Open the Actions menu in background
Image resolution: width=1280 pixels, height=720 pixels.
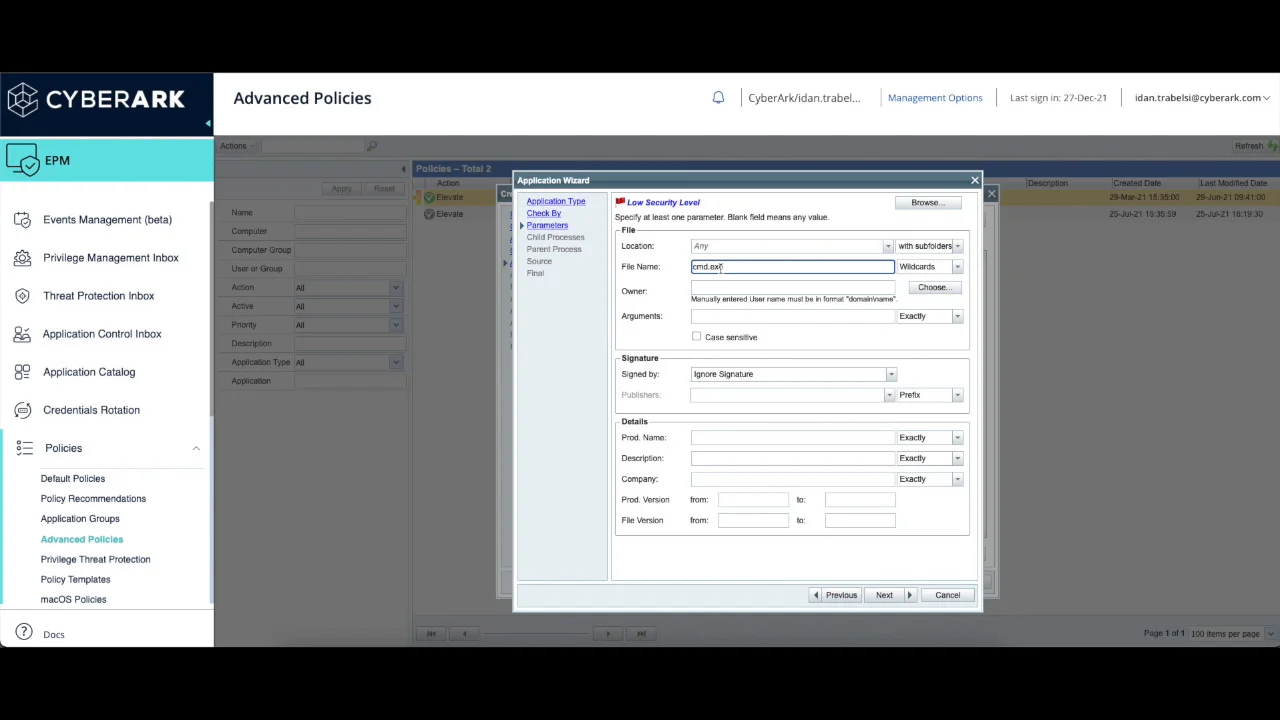click(237, 146)
